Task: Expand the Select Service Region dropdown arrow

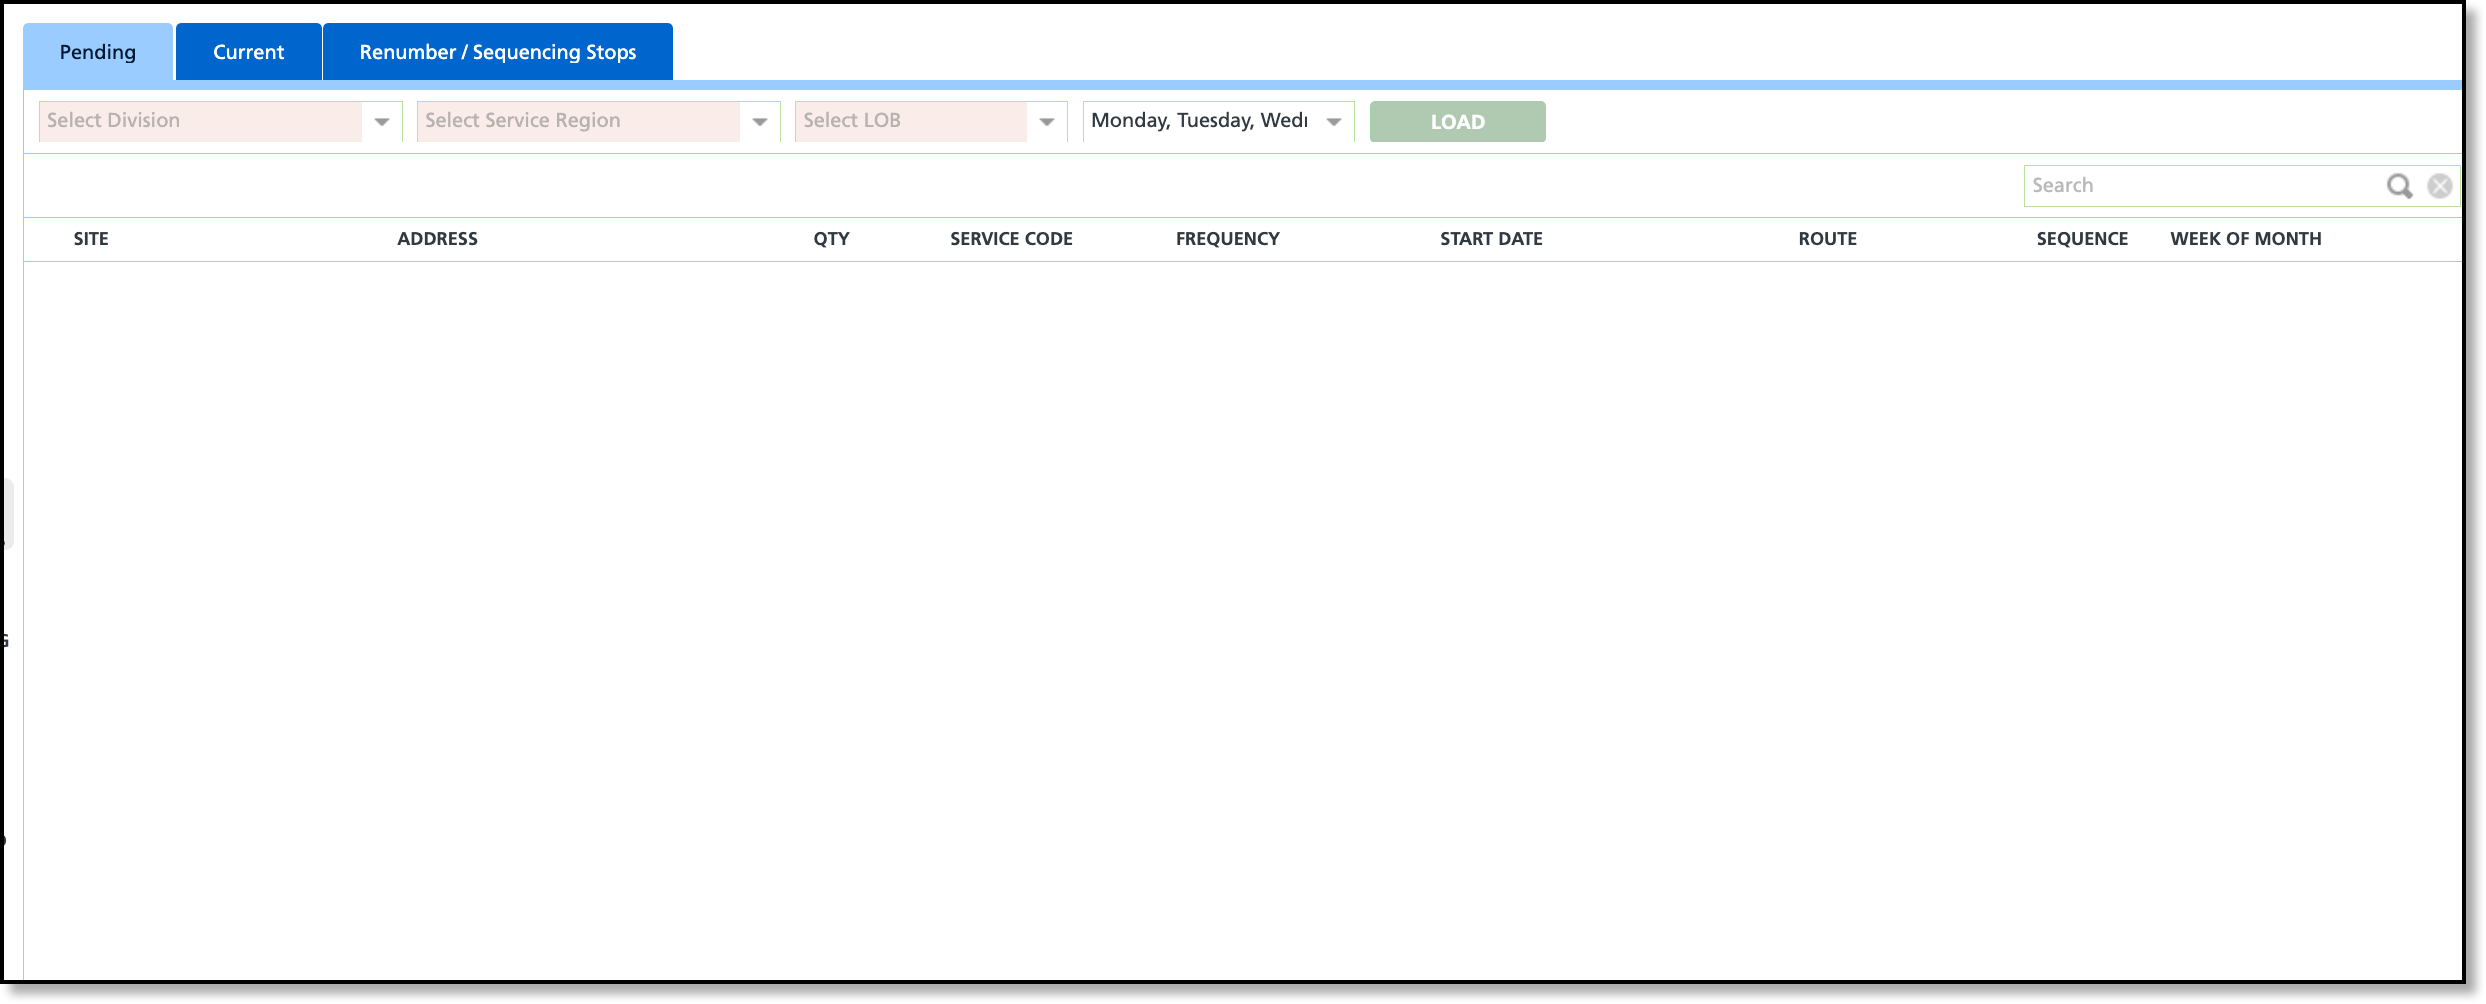Action: pyautogui.click(x=760, y=122)
